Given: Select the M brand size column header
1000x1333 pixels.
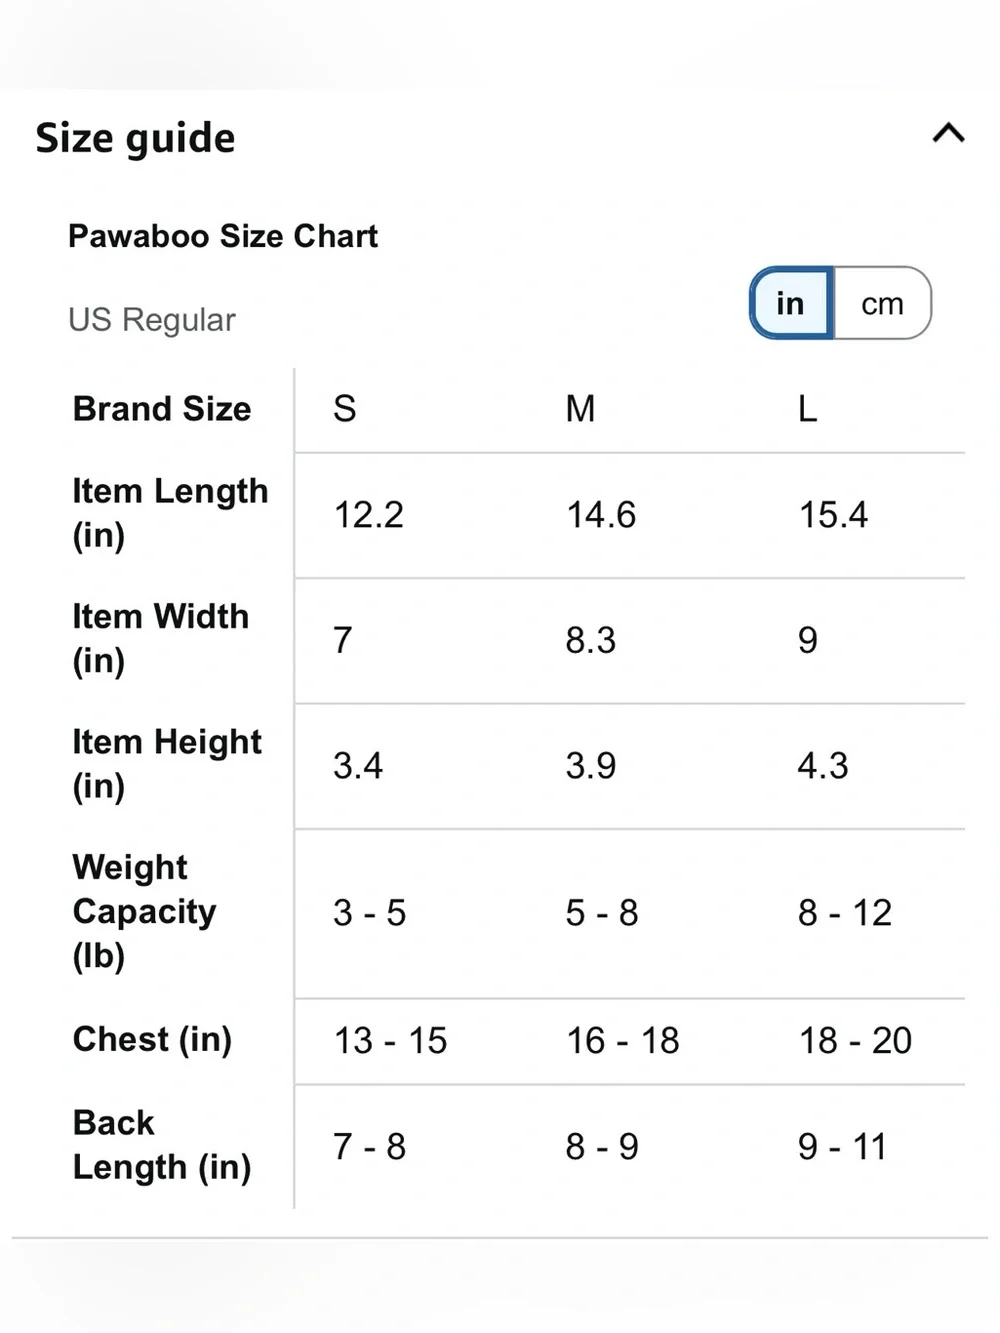Looking at the screenshot, I should pyautogui.click(x=580, y=409).
